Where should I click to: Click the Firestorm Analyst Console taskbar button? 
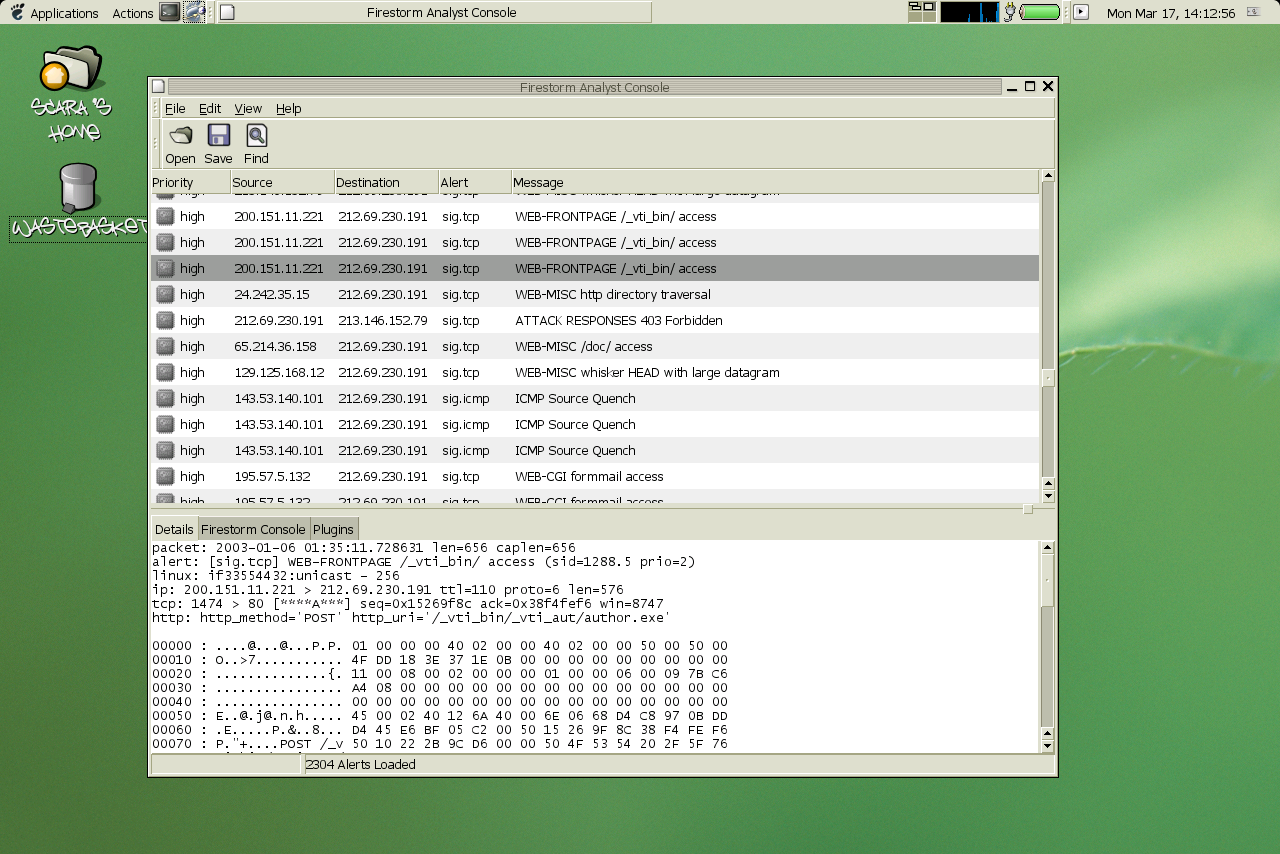(x=434, y=12)
